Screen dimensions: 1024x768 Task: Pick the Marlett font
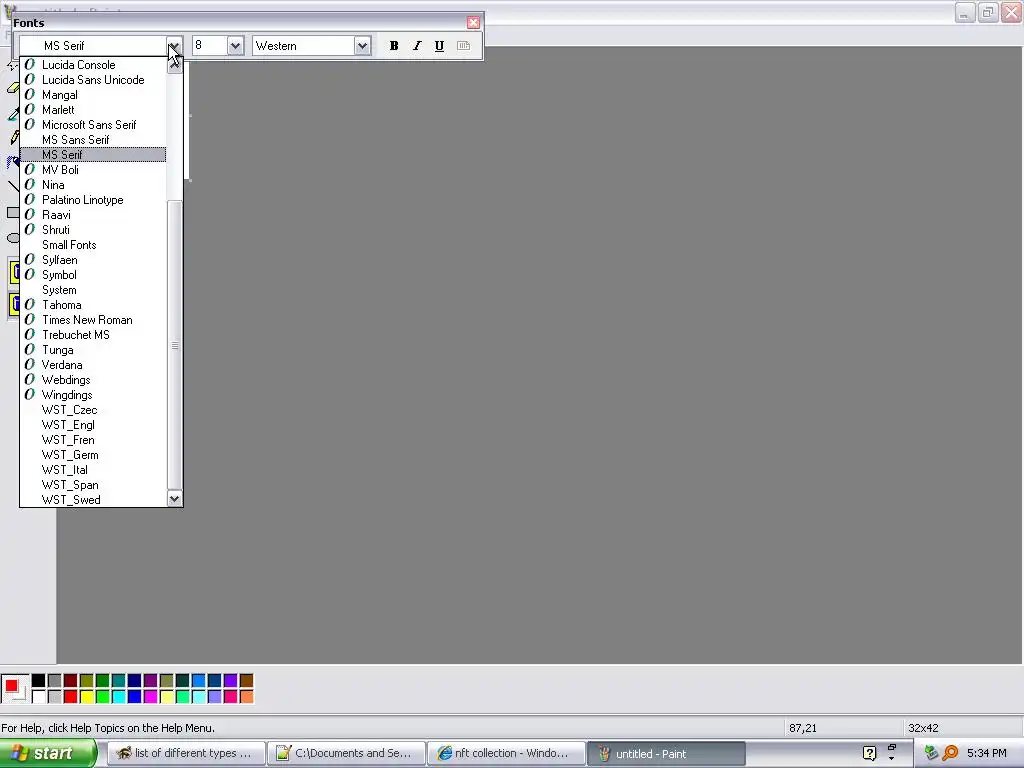93,110
